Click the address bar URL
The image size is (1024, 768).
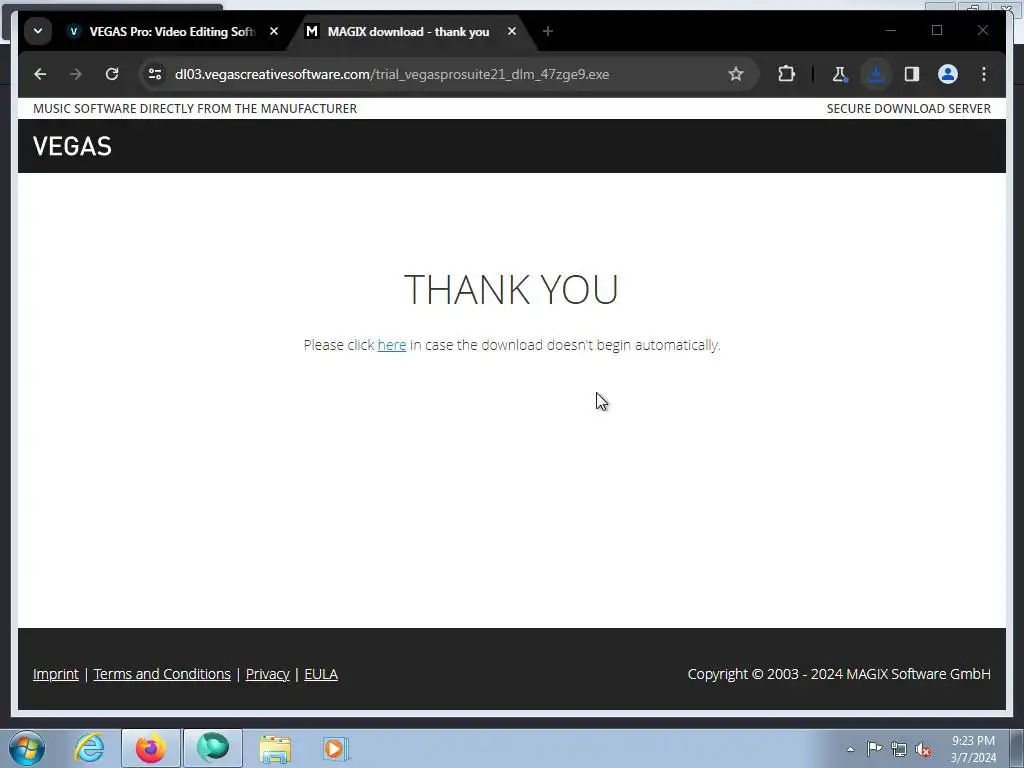tap(392, 74)
